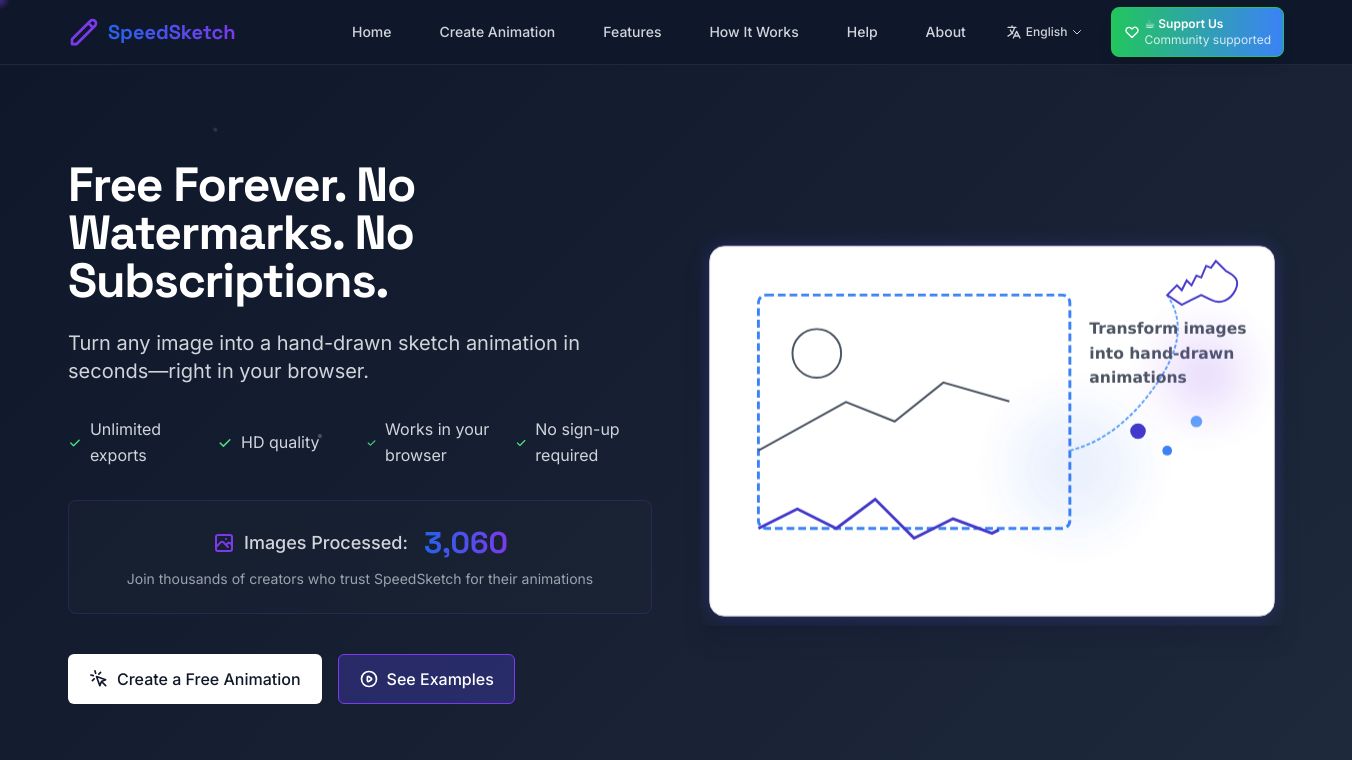The height and width of the screenshot is (760, 1352).
Task: Click the checkmark beside Unlimited exports
Action: coord(75,442)
